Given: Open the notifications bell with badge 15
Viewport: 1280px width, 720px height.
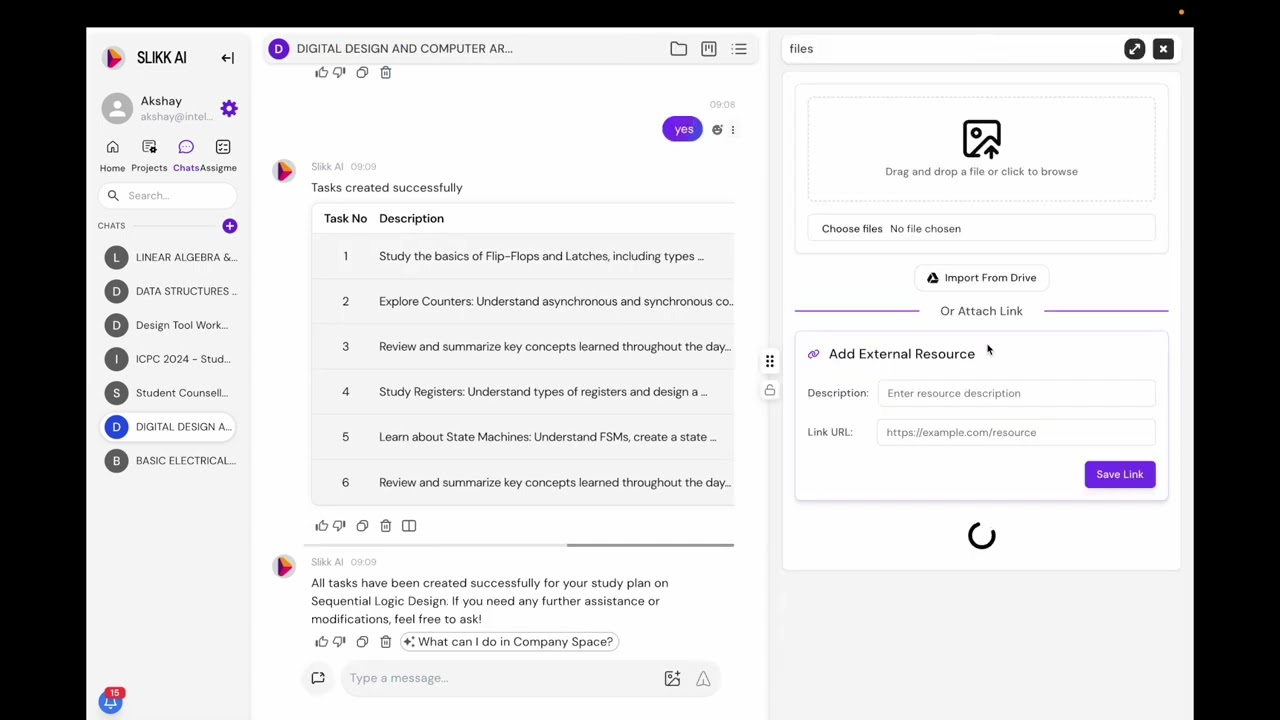Looking at the screenshot, I should (110, 701).
